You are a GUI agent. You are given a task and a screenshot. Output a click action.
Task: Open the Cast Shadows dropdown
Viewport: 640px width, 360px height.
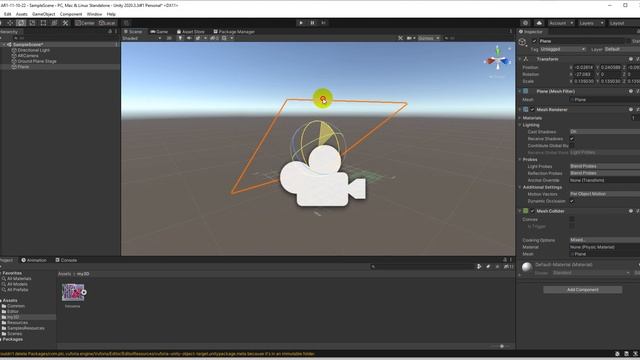605,132
